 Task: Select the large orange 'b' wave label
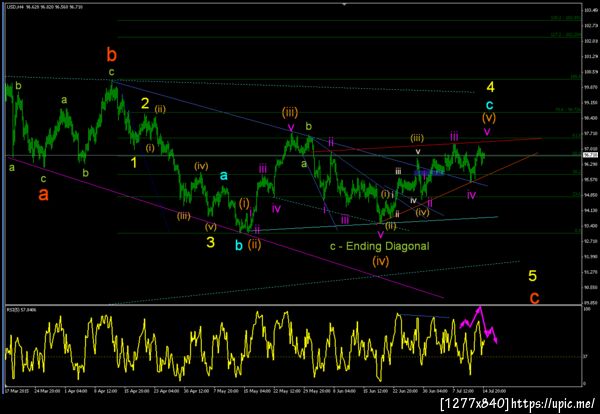(111, 55)
